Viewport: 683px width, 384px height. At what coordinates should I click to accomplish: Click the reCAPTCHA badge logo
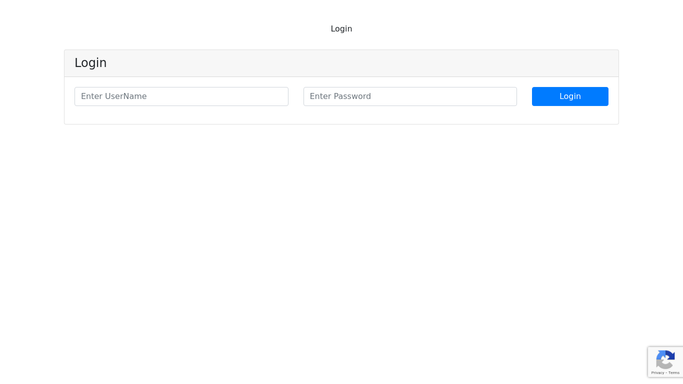(x=666, y=360)
